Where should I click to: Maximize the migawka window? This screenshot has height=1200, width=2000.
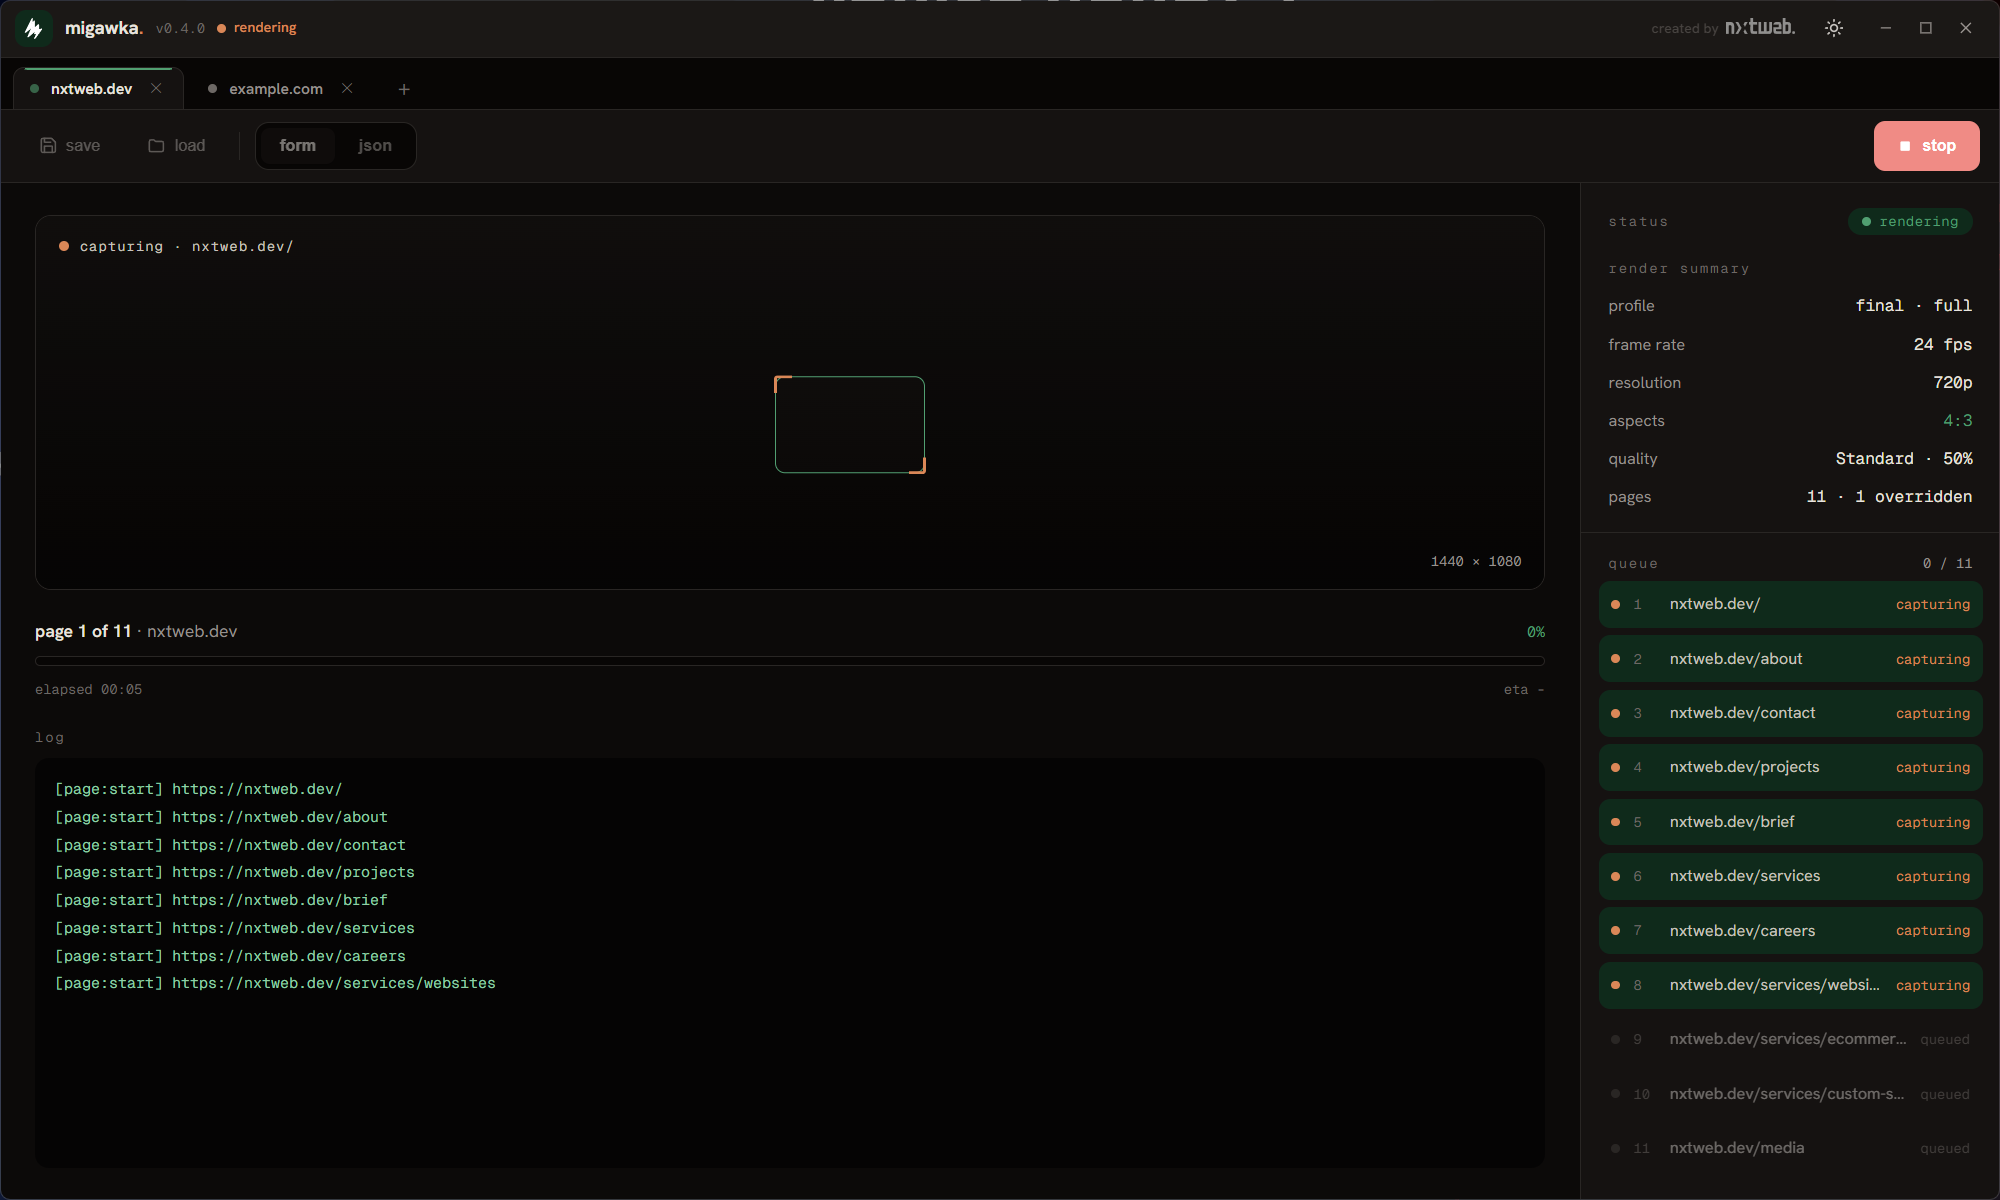pyautogui.click(x=1926, y=28)
